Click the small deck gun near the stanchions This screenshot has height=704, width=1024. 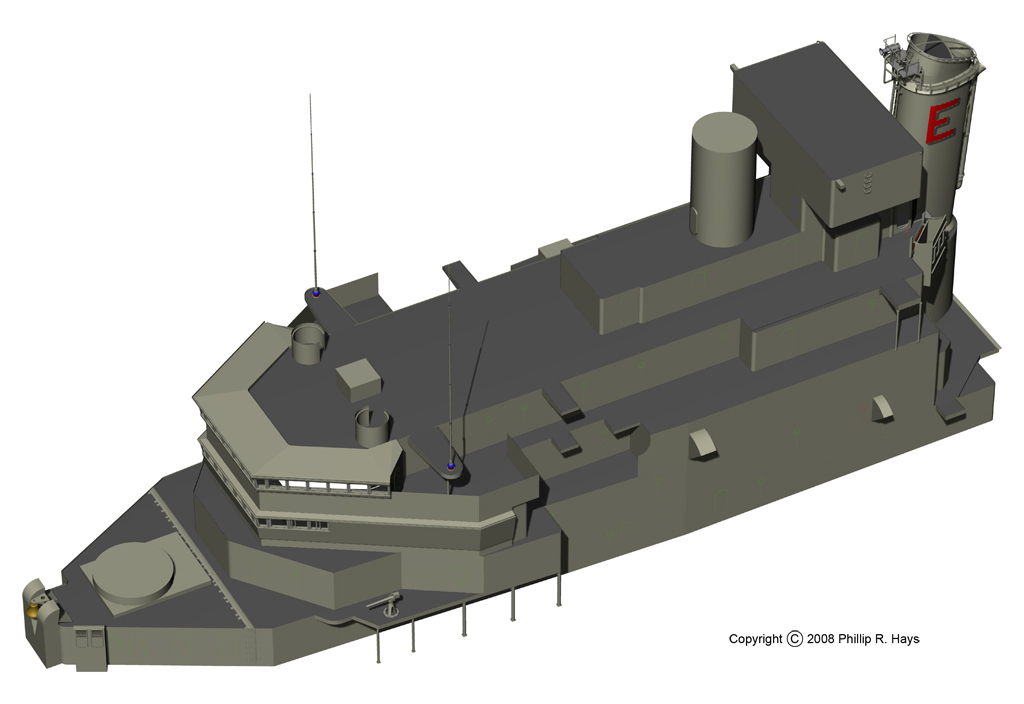pos(386,603)
